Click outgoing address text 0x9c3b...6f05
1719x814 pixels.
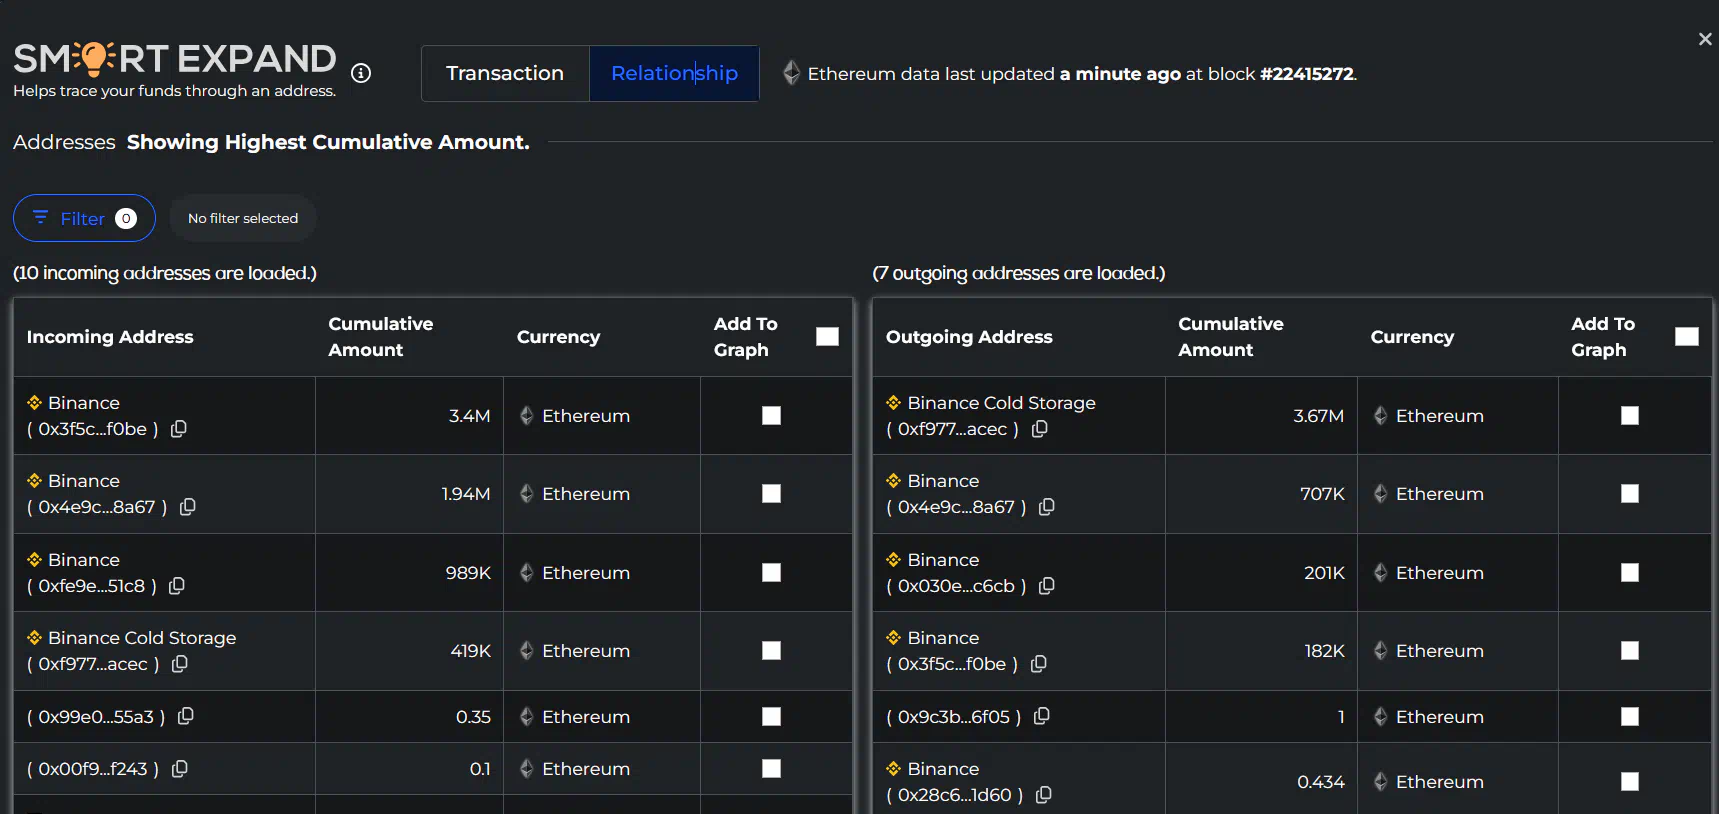point(953,716)
